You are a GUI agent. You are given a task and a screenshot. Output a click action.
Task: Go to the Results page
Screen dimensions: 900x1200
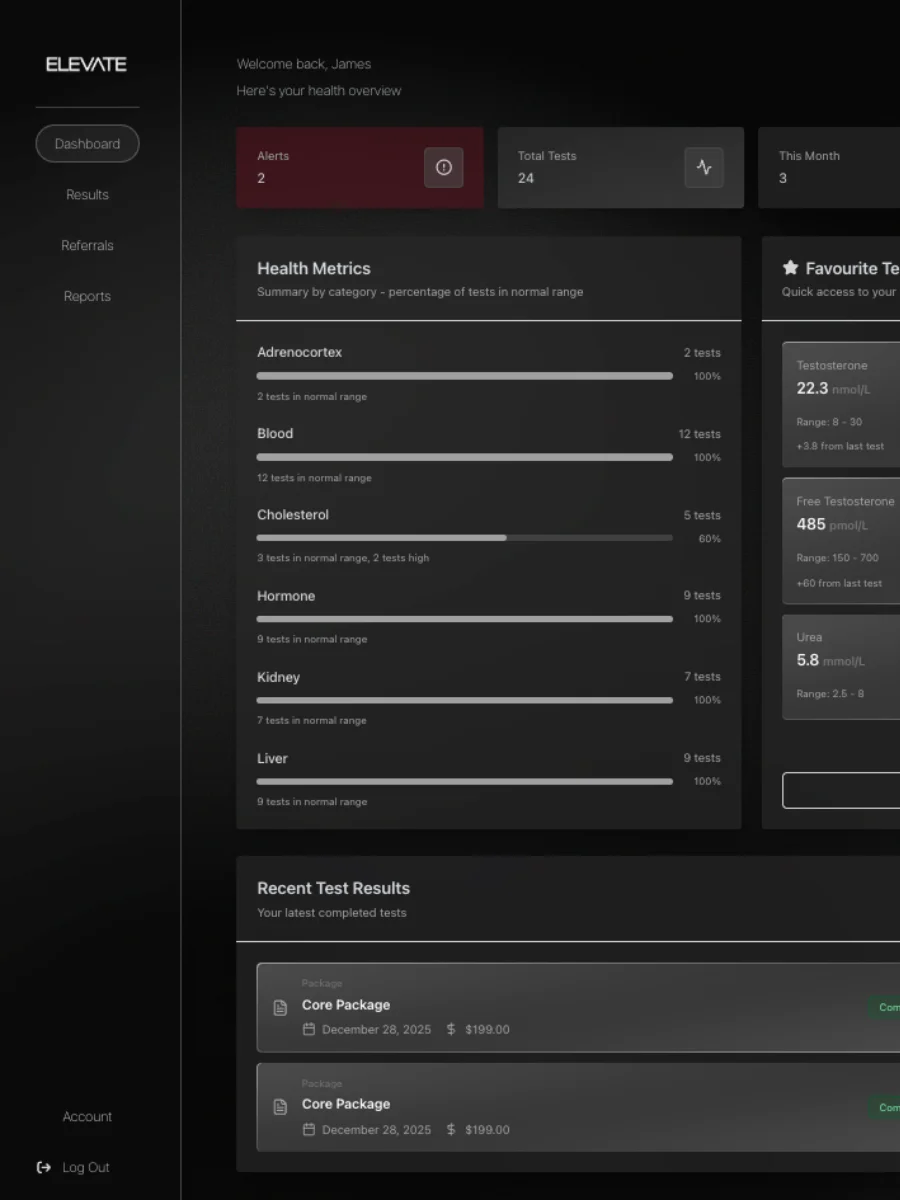[87, 195]
